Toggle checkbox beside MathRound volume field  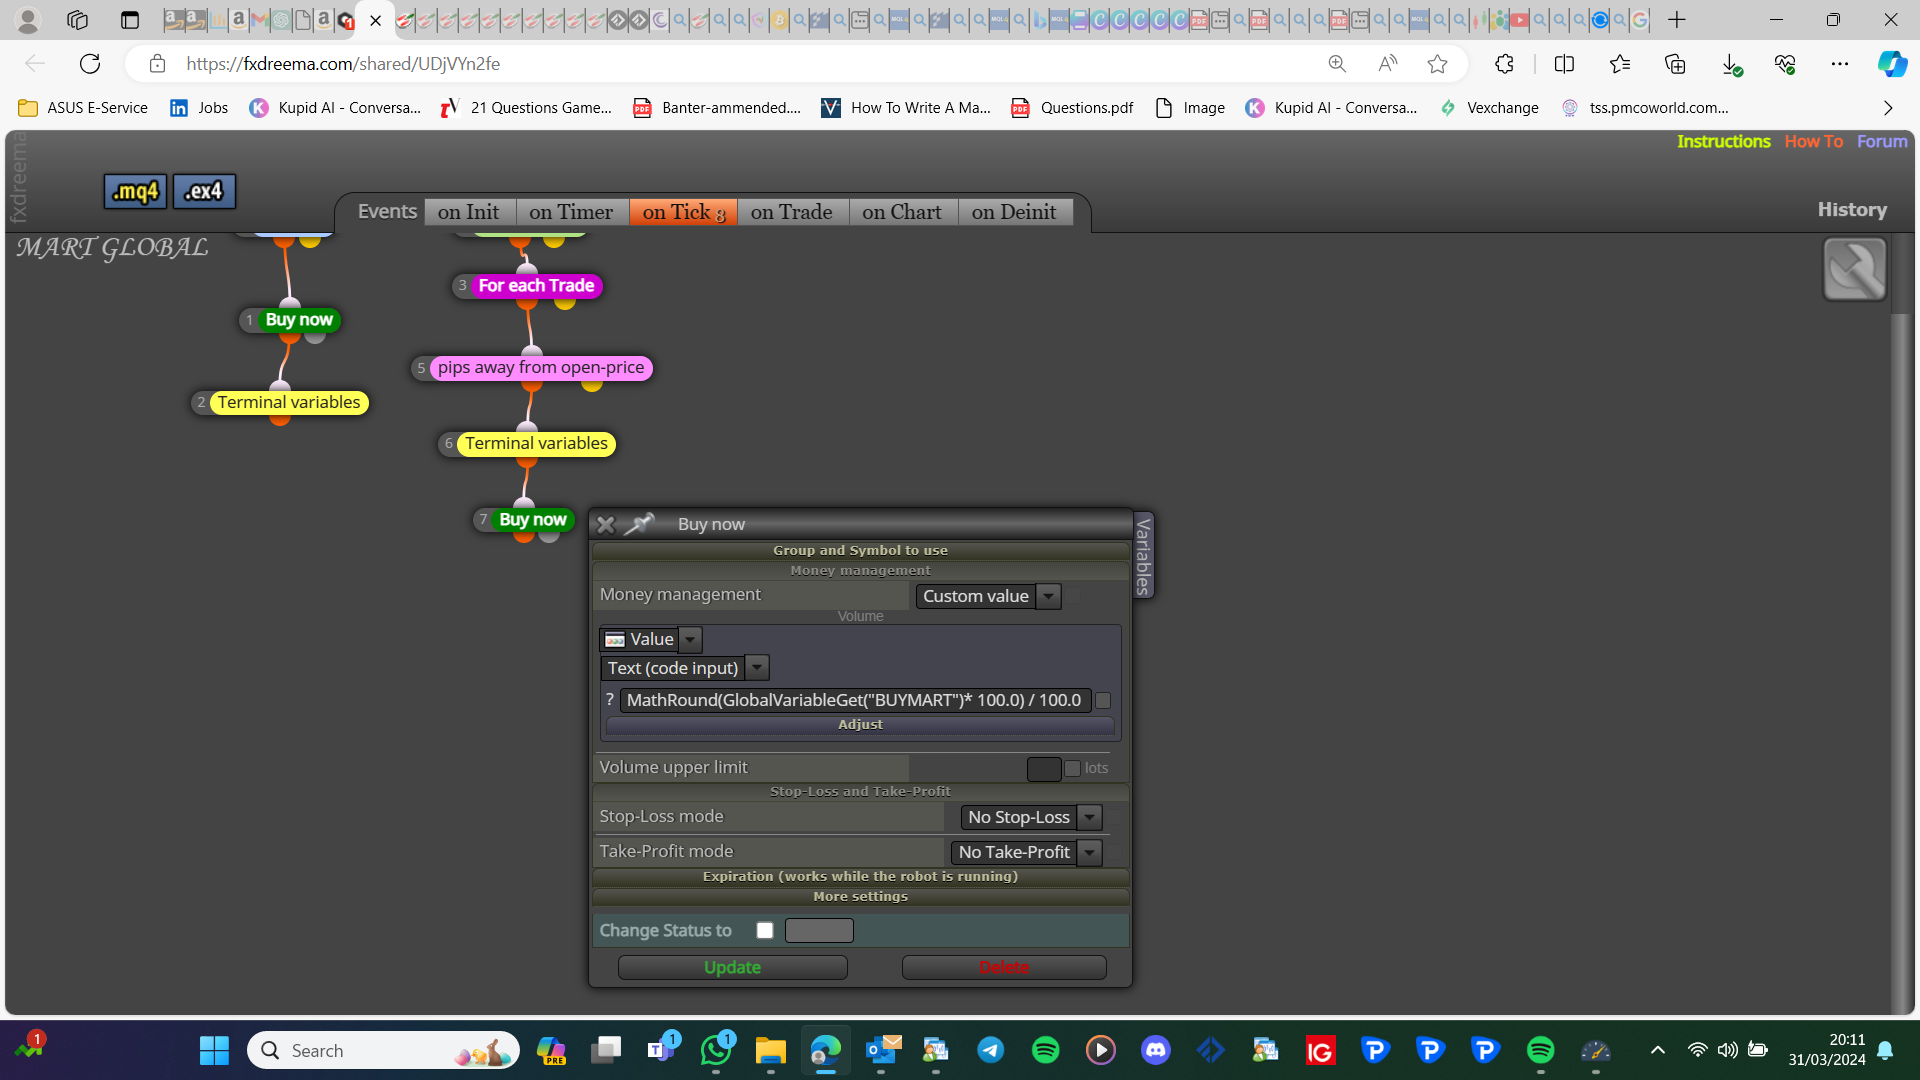coord(1103,700)
